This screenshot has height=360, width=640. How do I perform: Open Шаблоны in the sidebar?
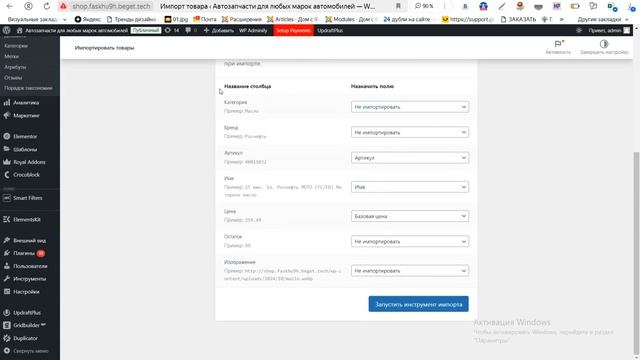point(25,149)
